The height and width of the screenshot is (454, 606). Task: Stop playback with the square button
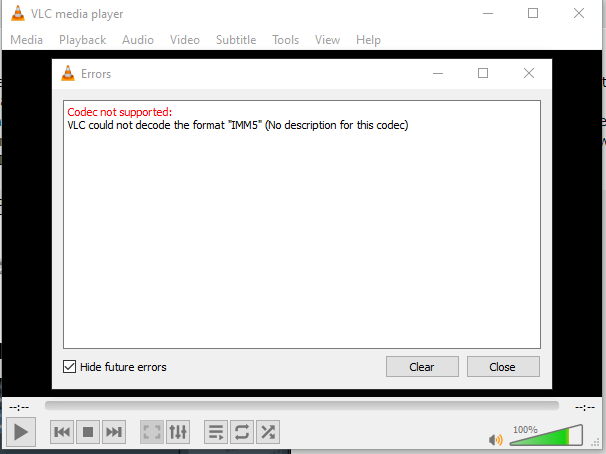coord(88,432)
